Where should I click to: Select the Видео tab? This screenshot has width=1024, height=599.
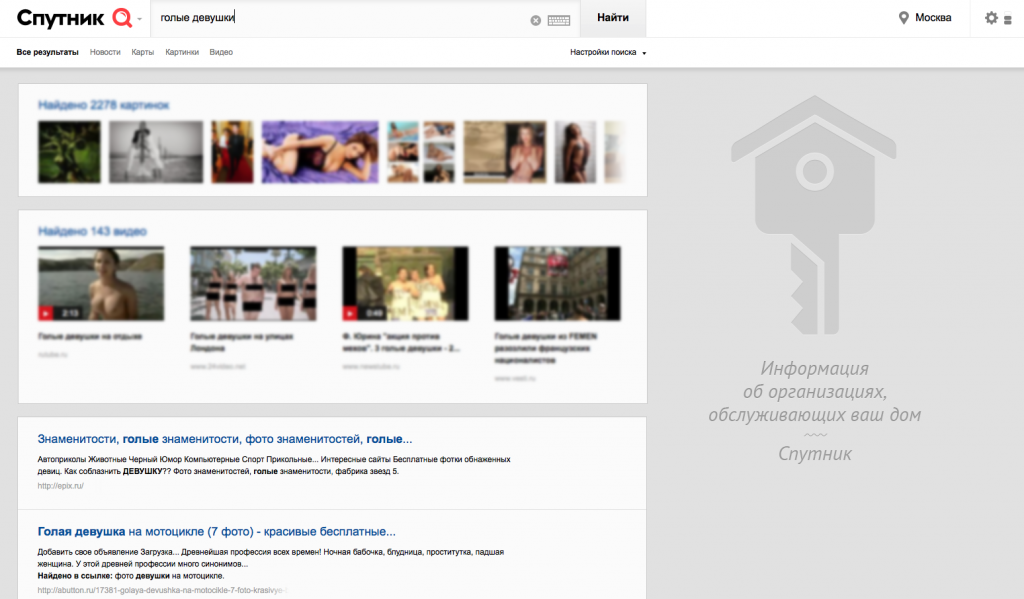click(x=221, y=52)
